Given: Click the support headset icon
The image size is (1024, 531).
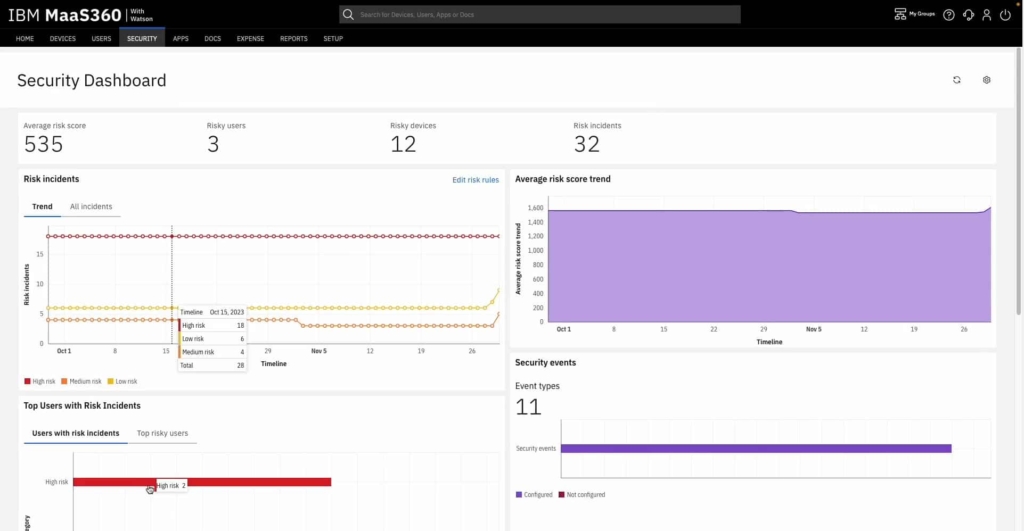Looking at the screenshot, I should [x=968, y=14].
